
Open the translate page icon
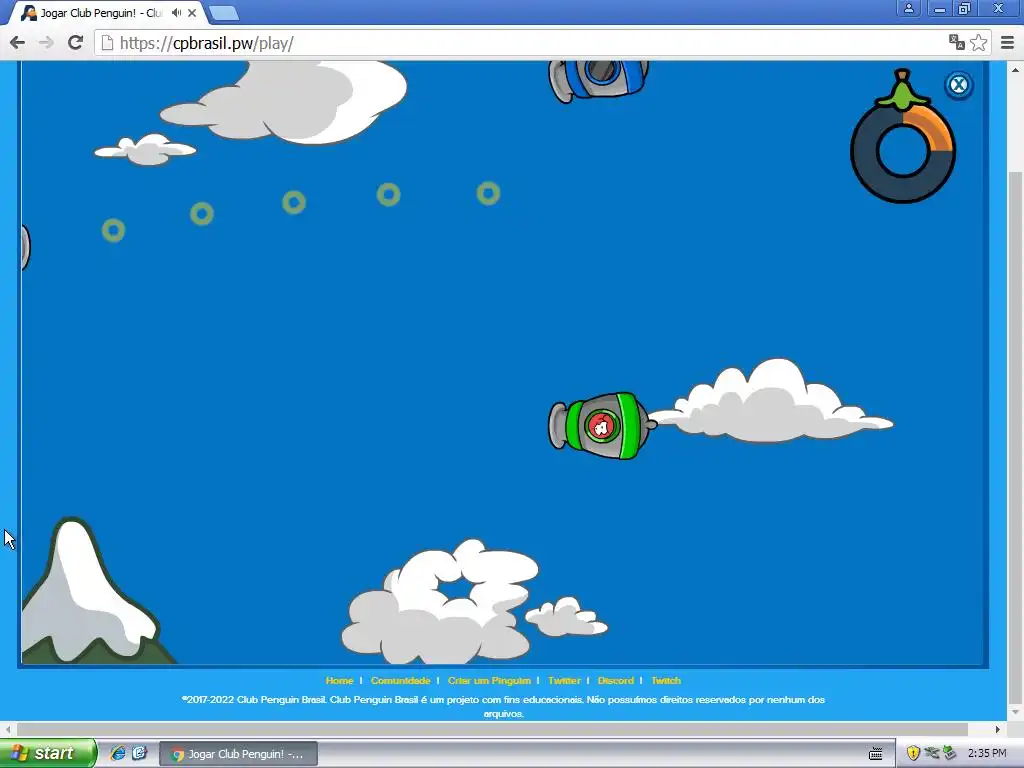(x=957, y=42)
